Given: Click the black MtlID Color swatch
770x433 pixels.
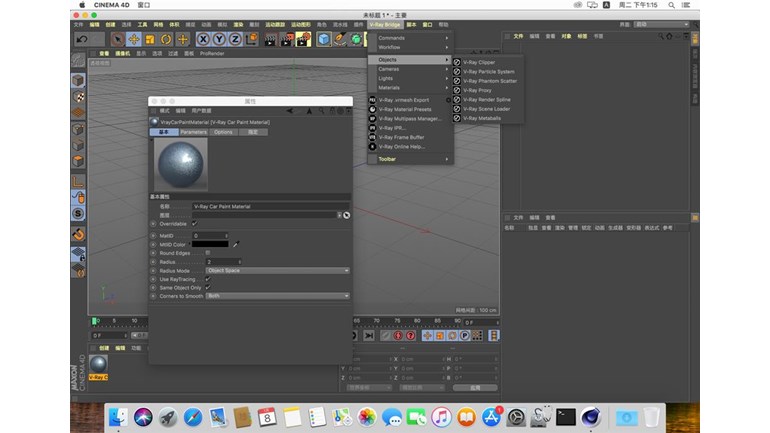Looking at the screenshot, I should 209,243.
